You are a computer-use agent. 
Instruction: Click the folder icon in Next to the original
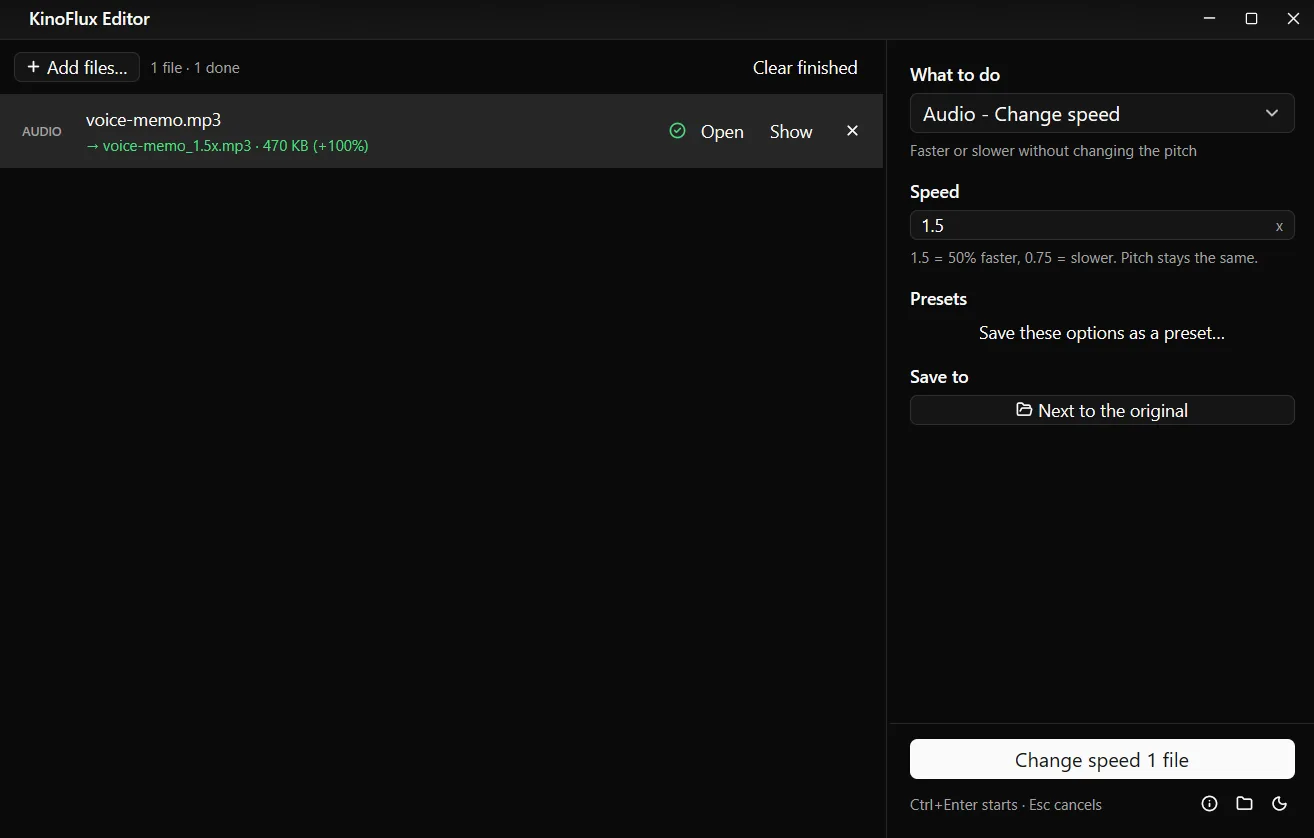coord(1024,410)
